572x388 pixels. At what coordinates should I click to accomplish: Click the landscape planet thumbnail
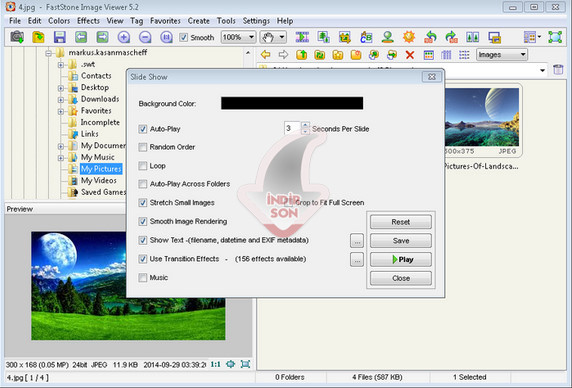[x=482, y=117]
